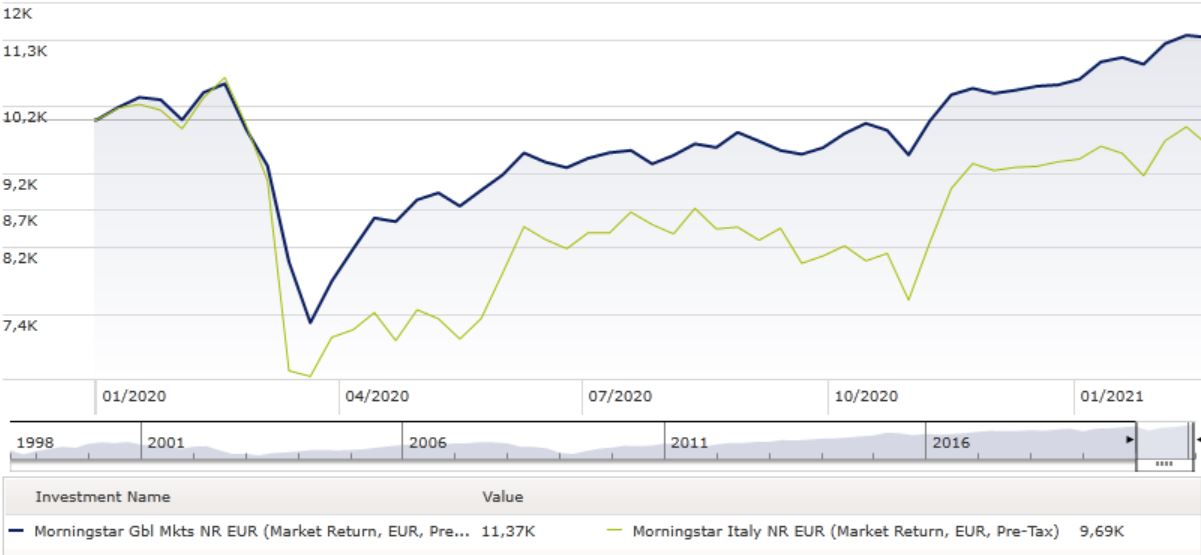Click the Investment Name column header
The width and height of the screenshot is (1201, 555).
(103, 497)
